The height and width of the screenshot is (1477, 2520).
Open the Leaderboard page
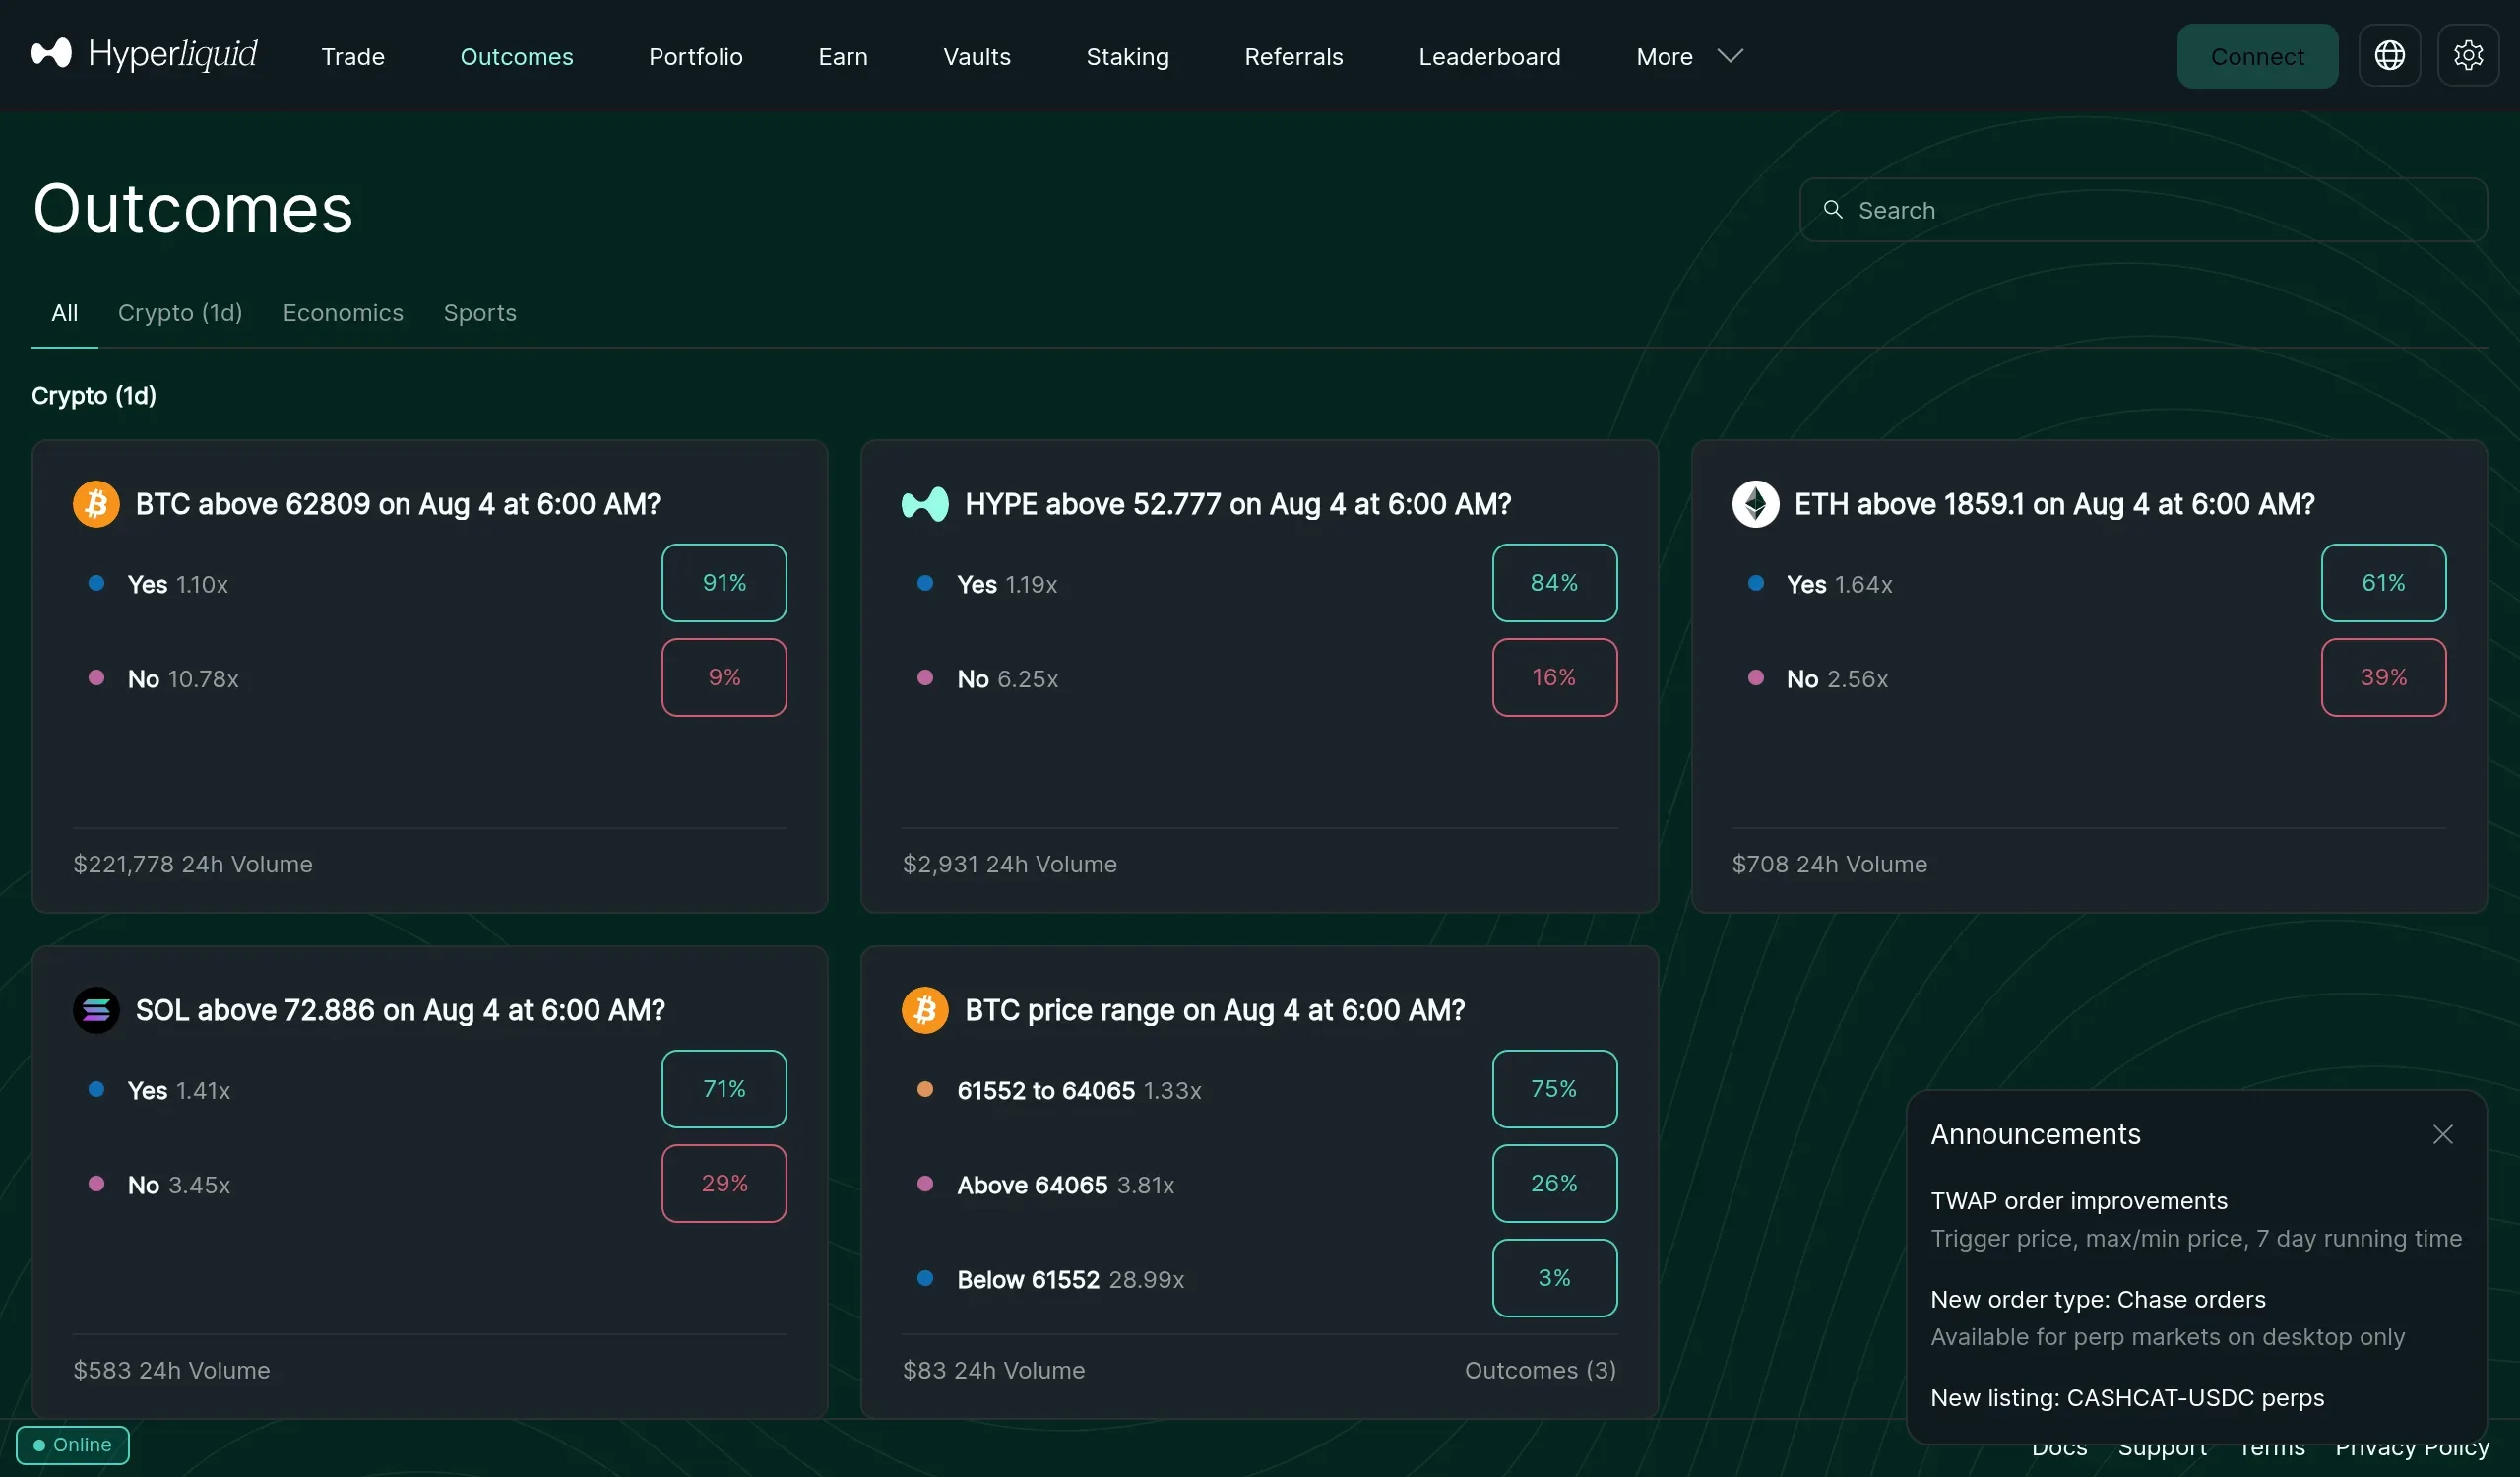tap(1490, 57)
